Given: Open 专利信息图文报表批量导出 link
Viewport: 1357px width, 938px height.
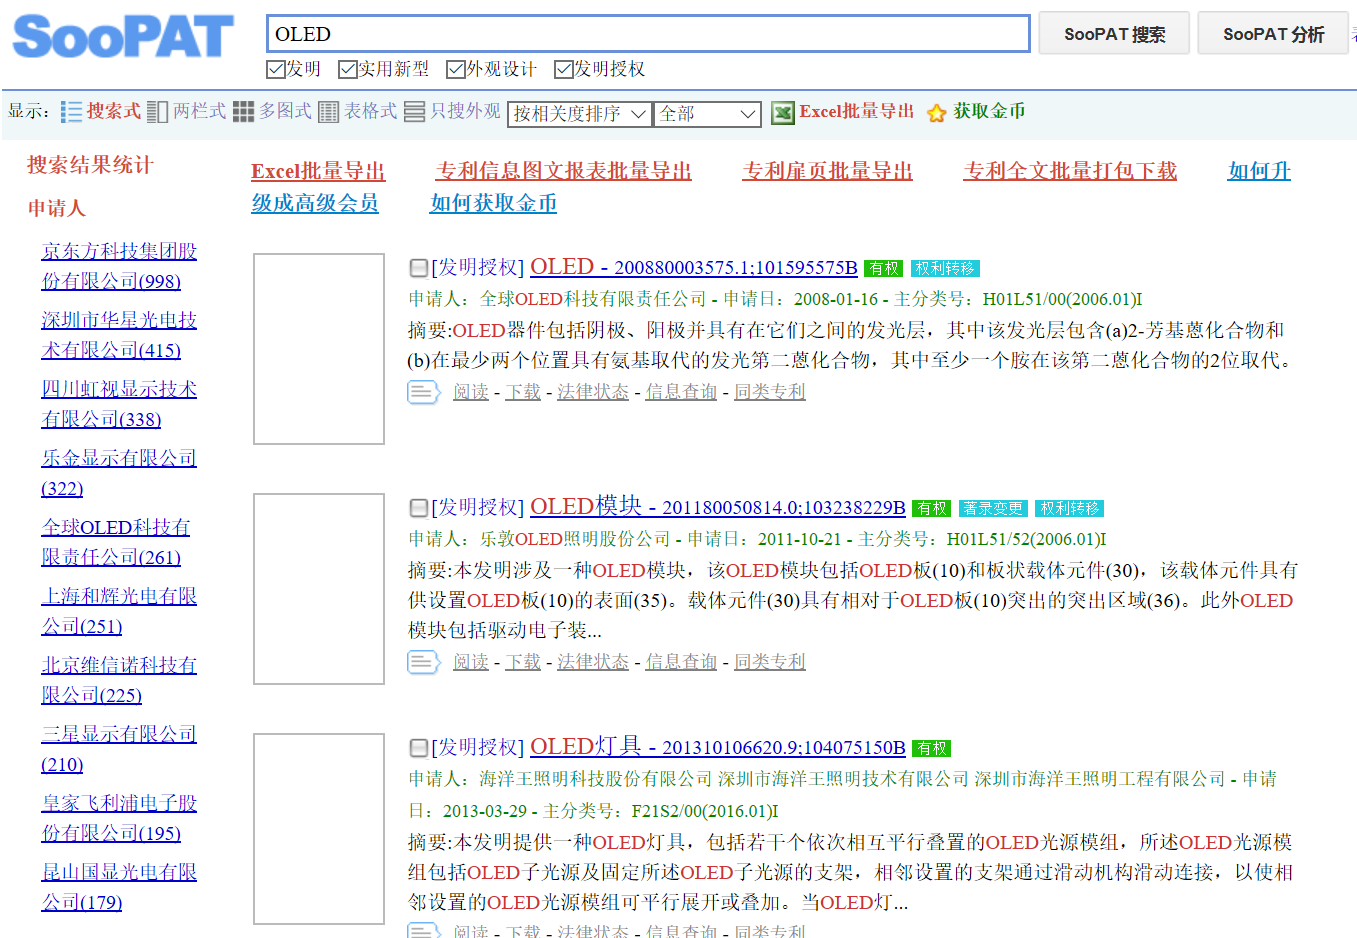Looking at the screenshot, I should pyautogui.click(x=564, y=171).
